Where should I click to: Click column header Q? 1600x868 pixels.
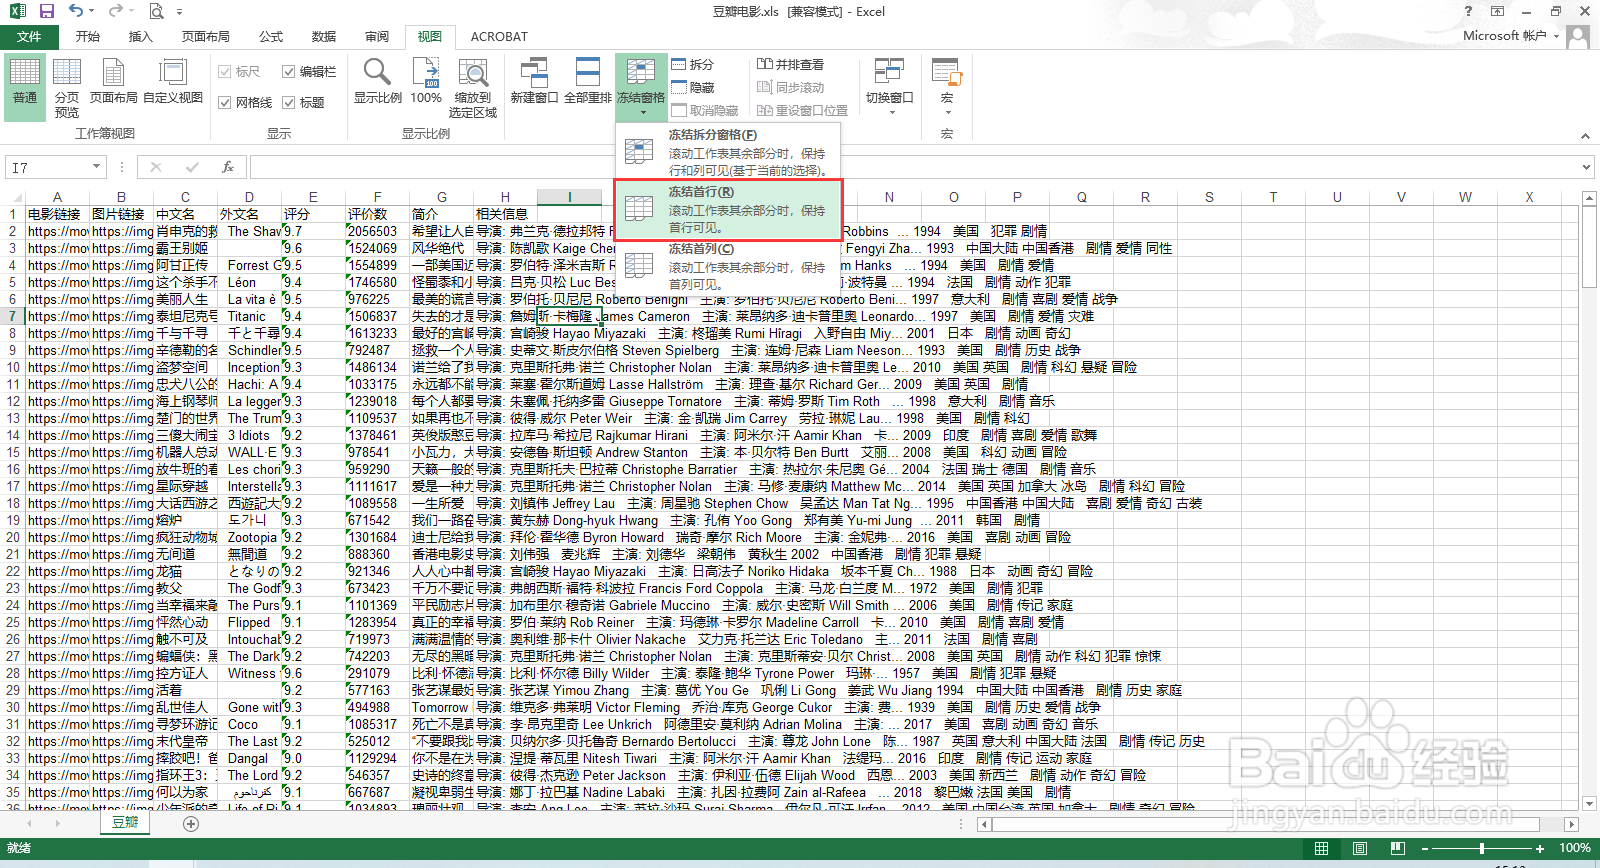(x=1081, y=197)
